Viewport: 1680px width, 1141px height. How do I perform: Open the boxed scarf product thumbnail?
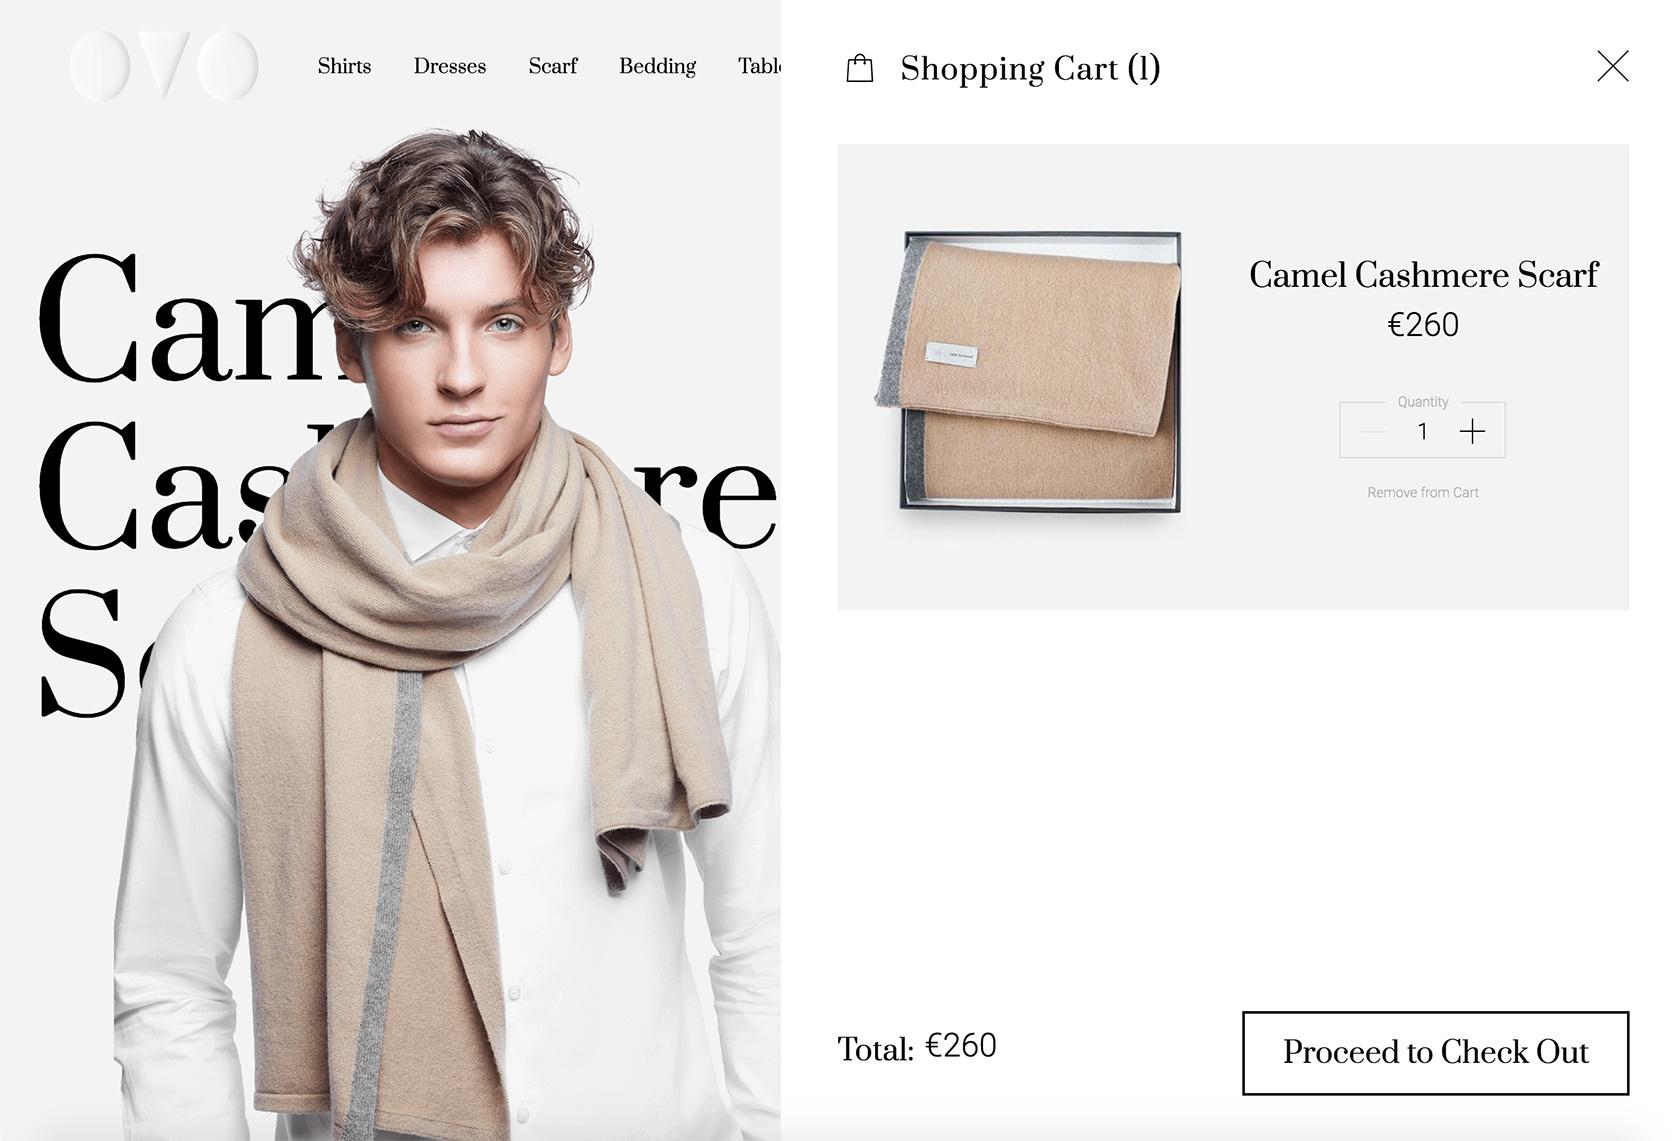tap(1030, 372)
